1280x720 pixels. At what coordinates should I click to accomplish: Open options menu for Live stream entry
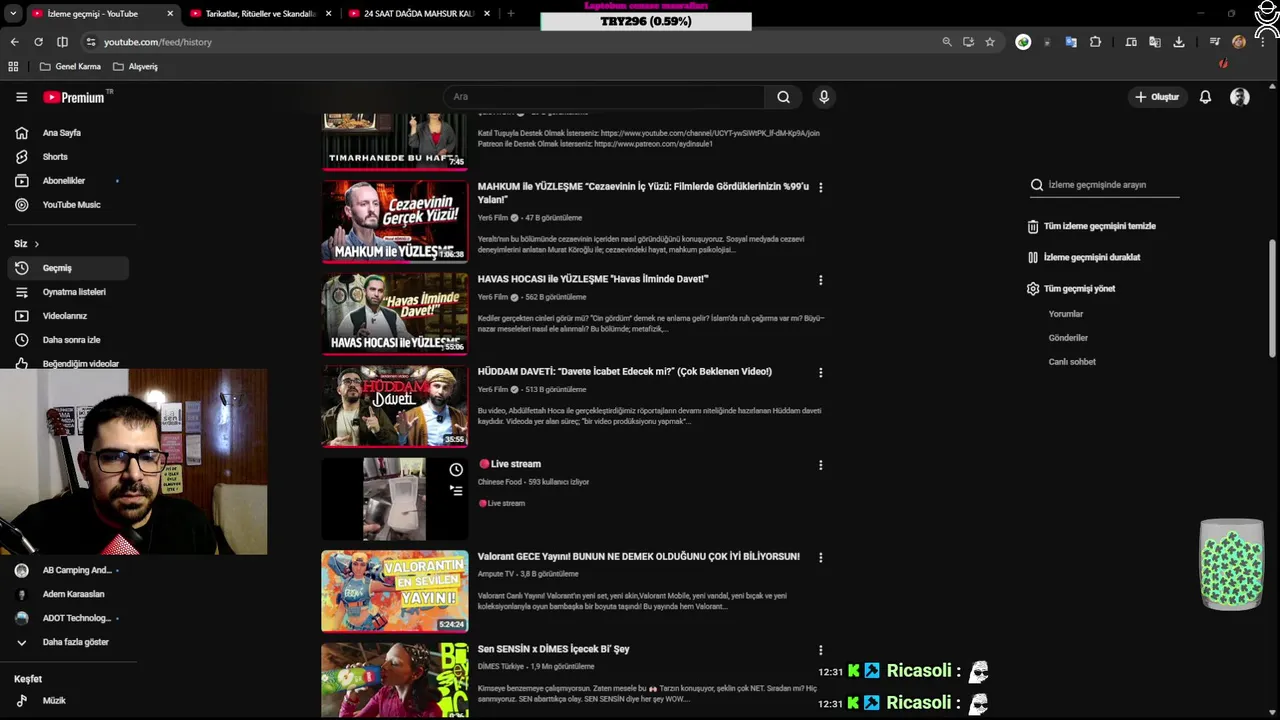[821, 465]
